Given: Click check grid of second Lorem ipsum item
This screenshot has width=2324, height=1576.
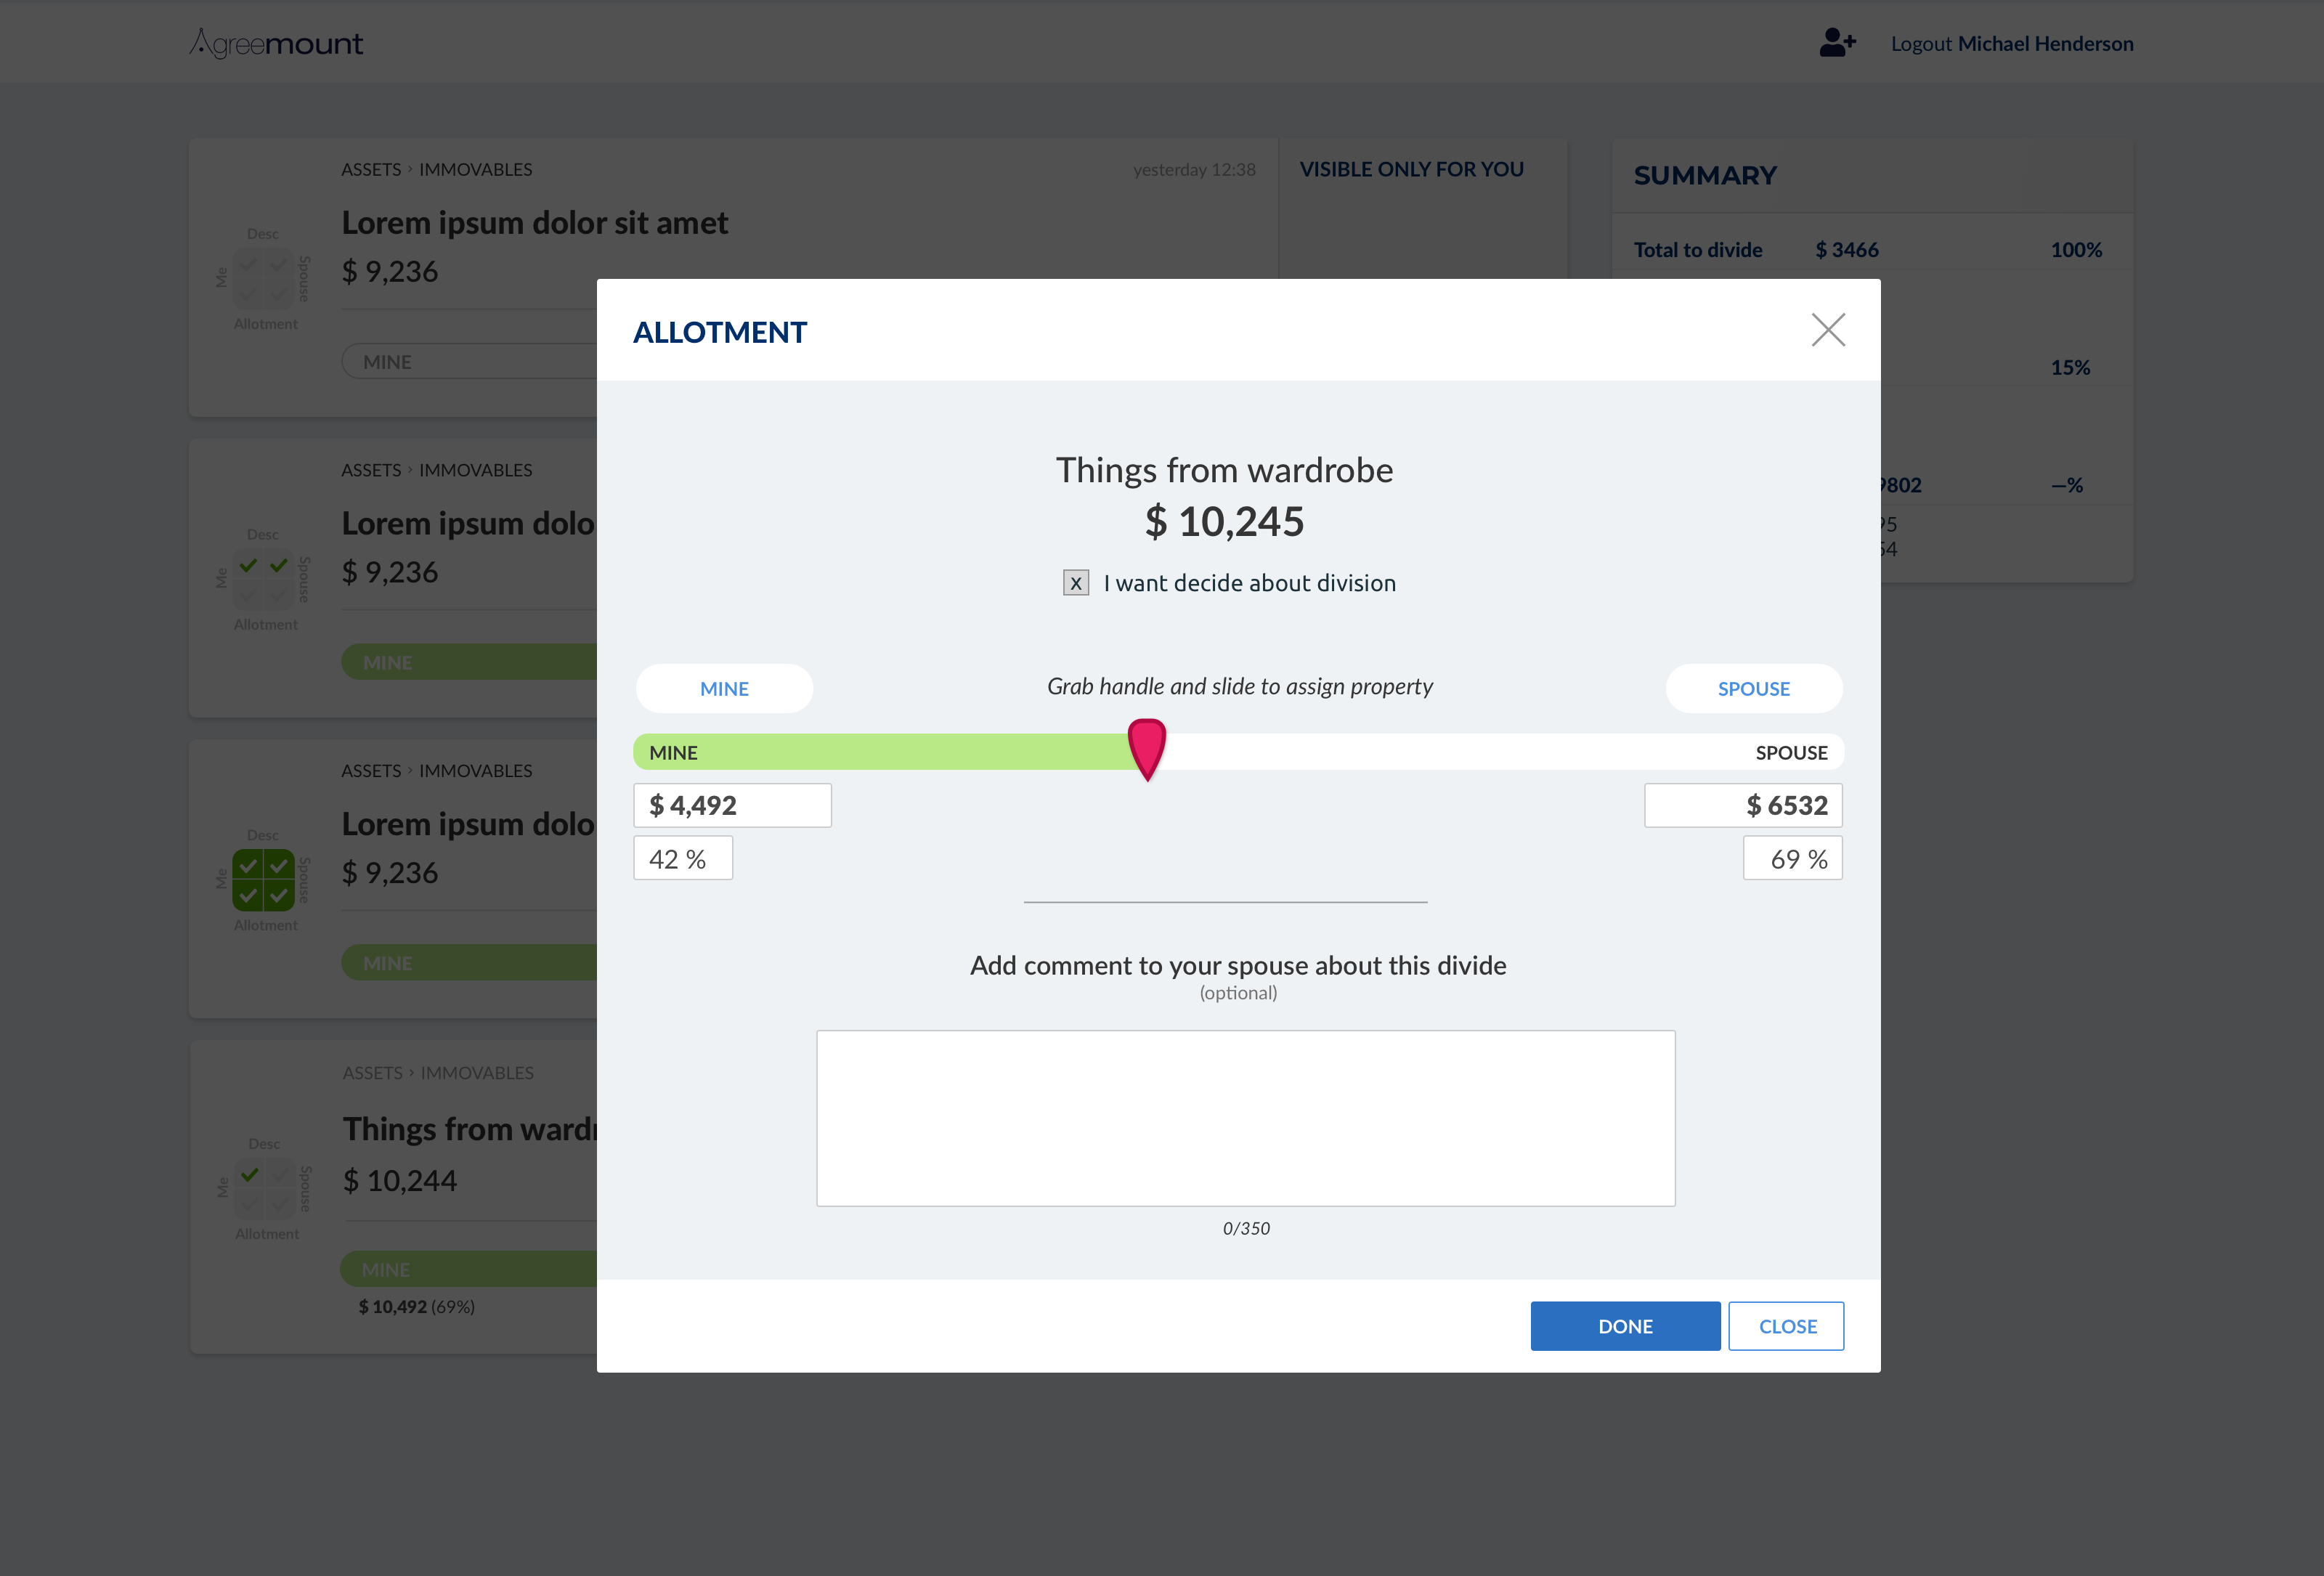Looking at the screenshot, I should pyautogui.click(x=263, y=580).
